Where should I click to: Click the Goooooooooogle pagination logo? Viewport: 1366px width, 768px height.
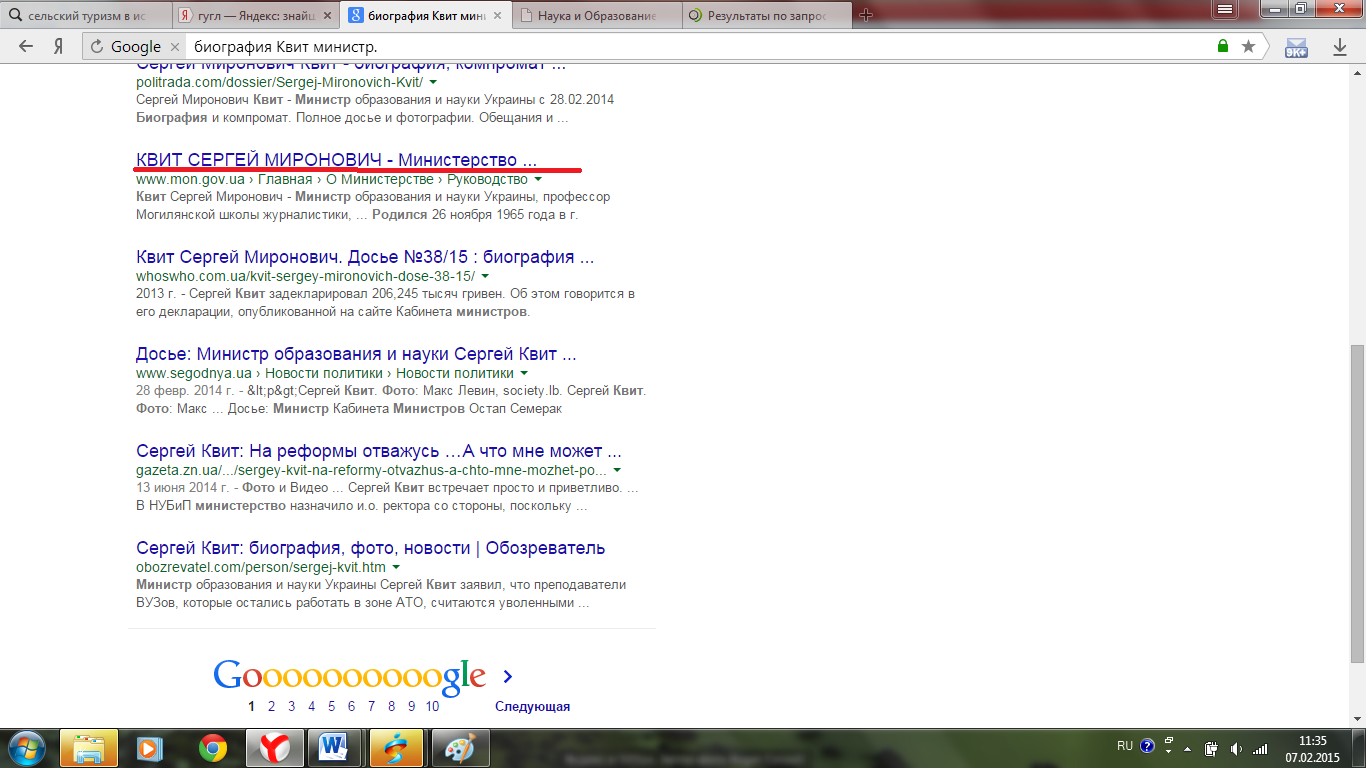click(x=349, y=676)
